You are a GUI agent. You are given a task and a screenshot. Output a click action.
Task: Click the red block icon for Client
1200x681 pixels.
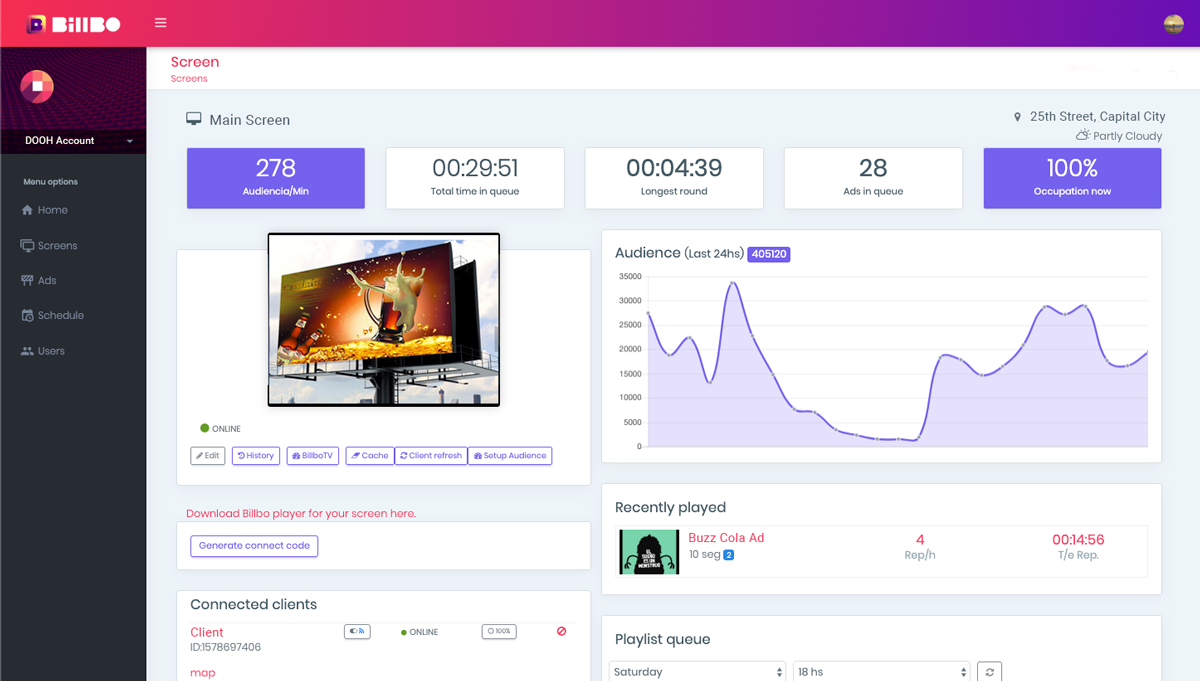[561, 632]
